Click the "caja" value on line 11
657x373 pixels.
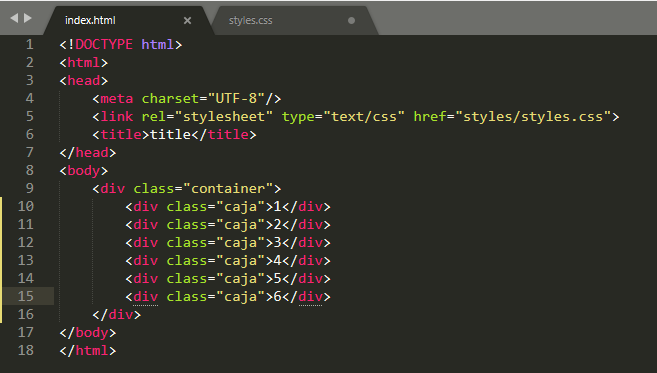point(241,225)
